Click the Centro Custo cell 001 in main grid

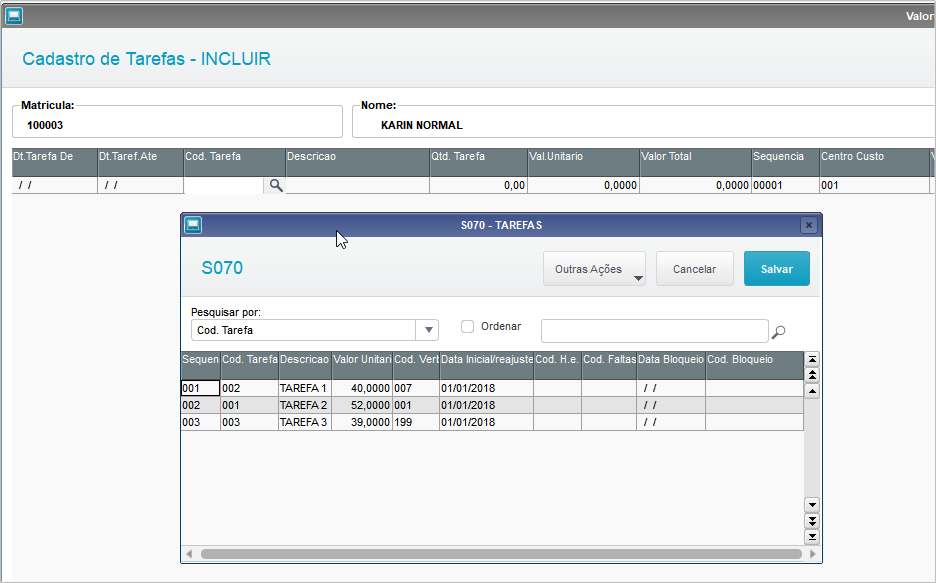[875, 185]
